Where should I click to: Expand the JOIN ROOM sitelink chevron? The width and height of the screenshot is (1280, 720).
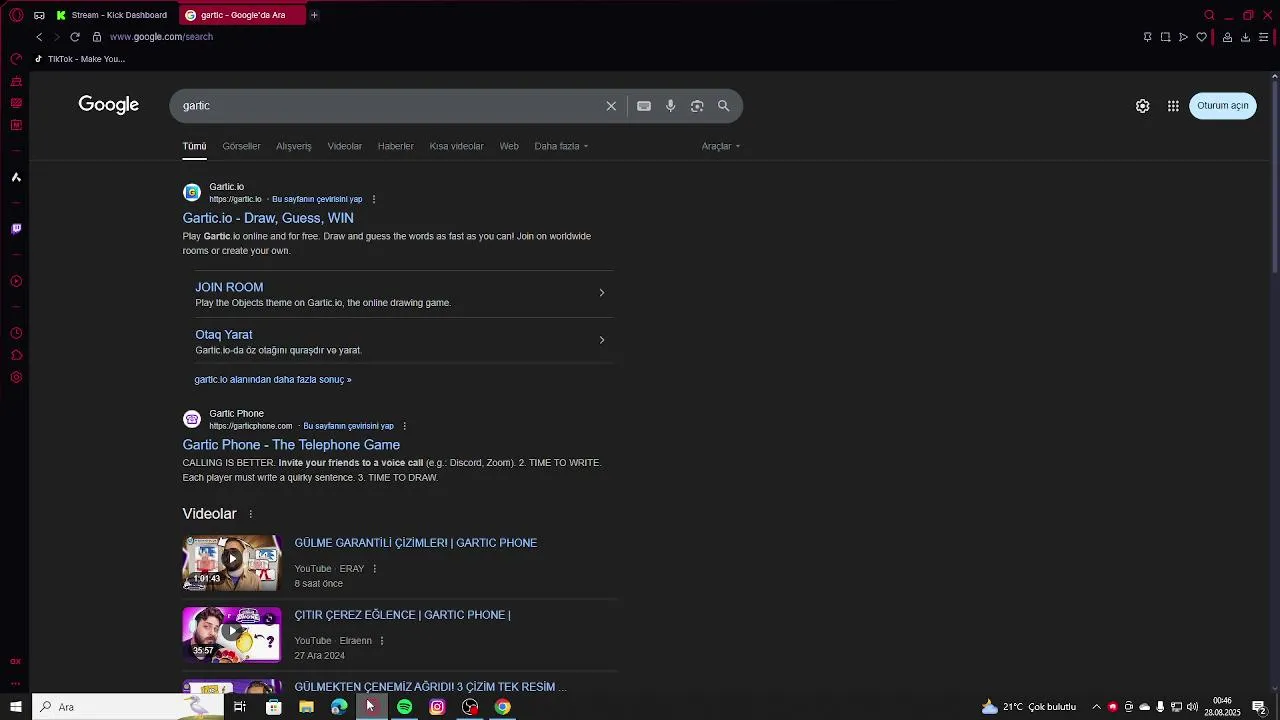point(601,293)
